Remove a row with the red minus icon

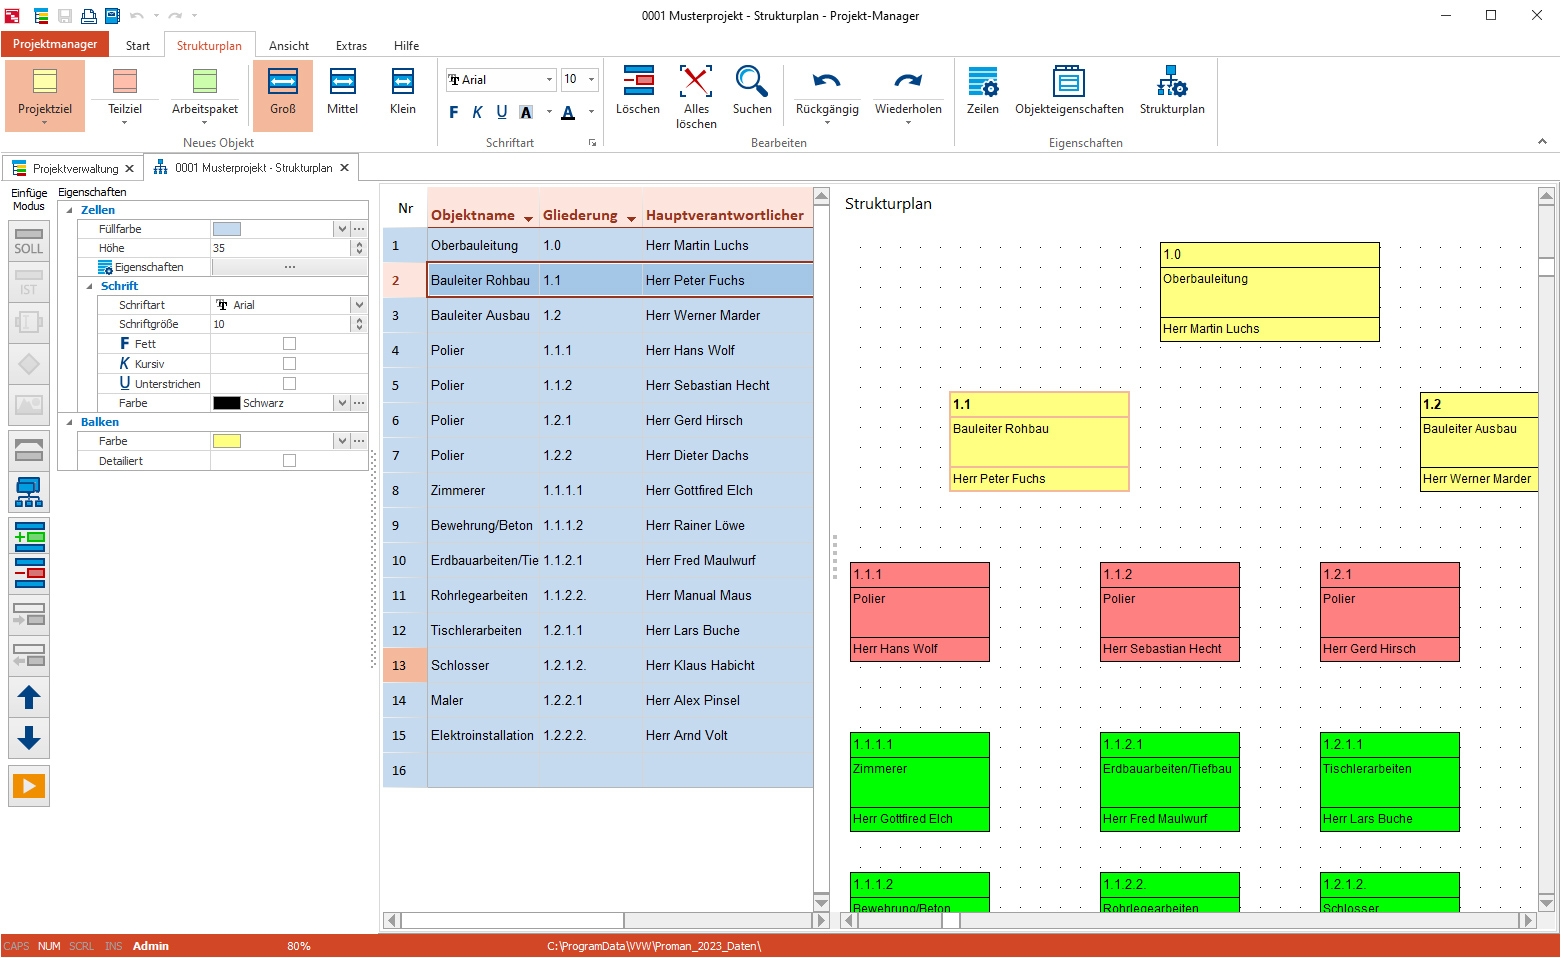(29, 573)
